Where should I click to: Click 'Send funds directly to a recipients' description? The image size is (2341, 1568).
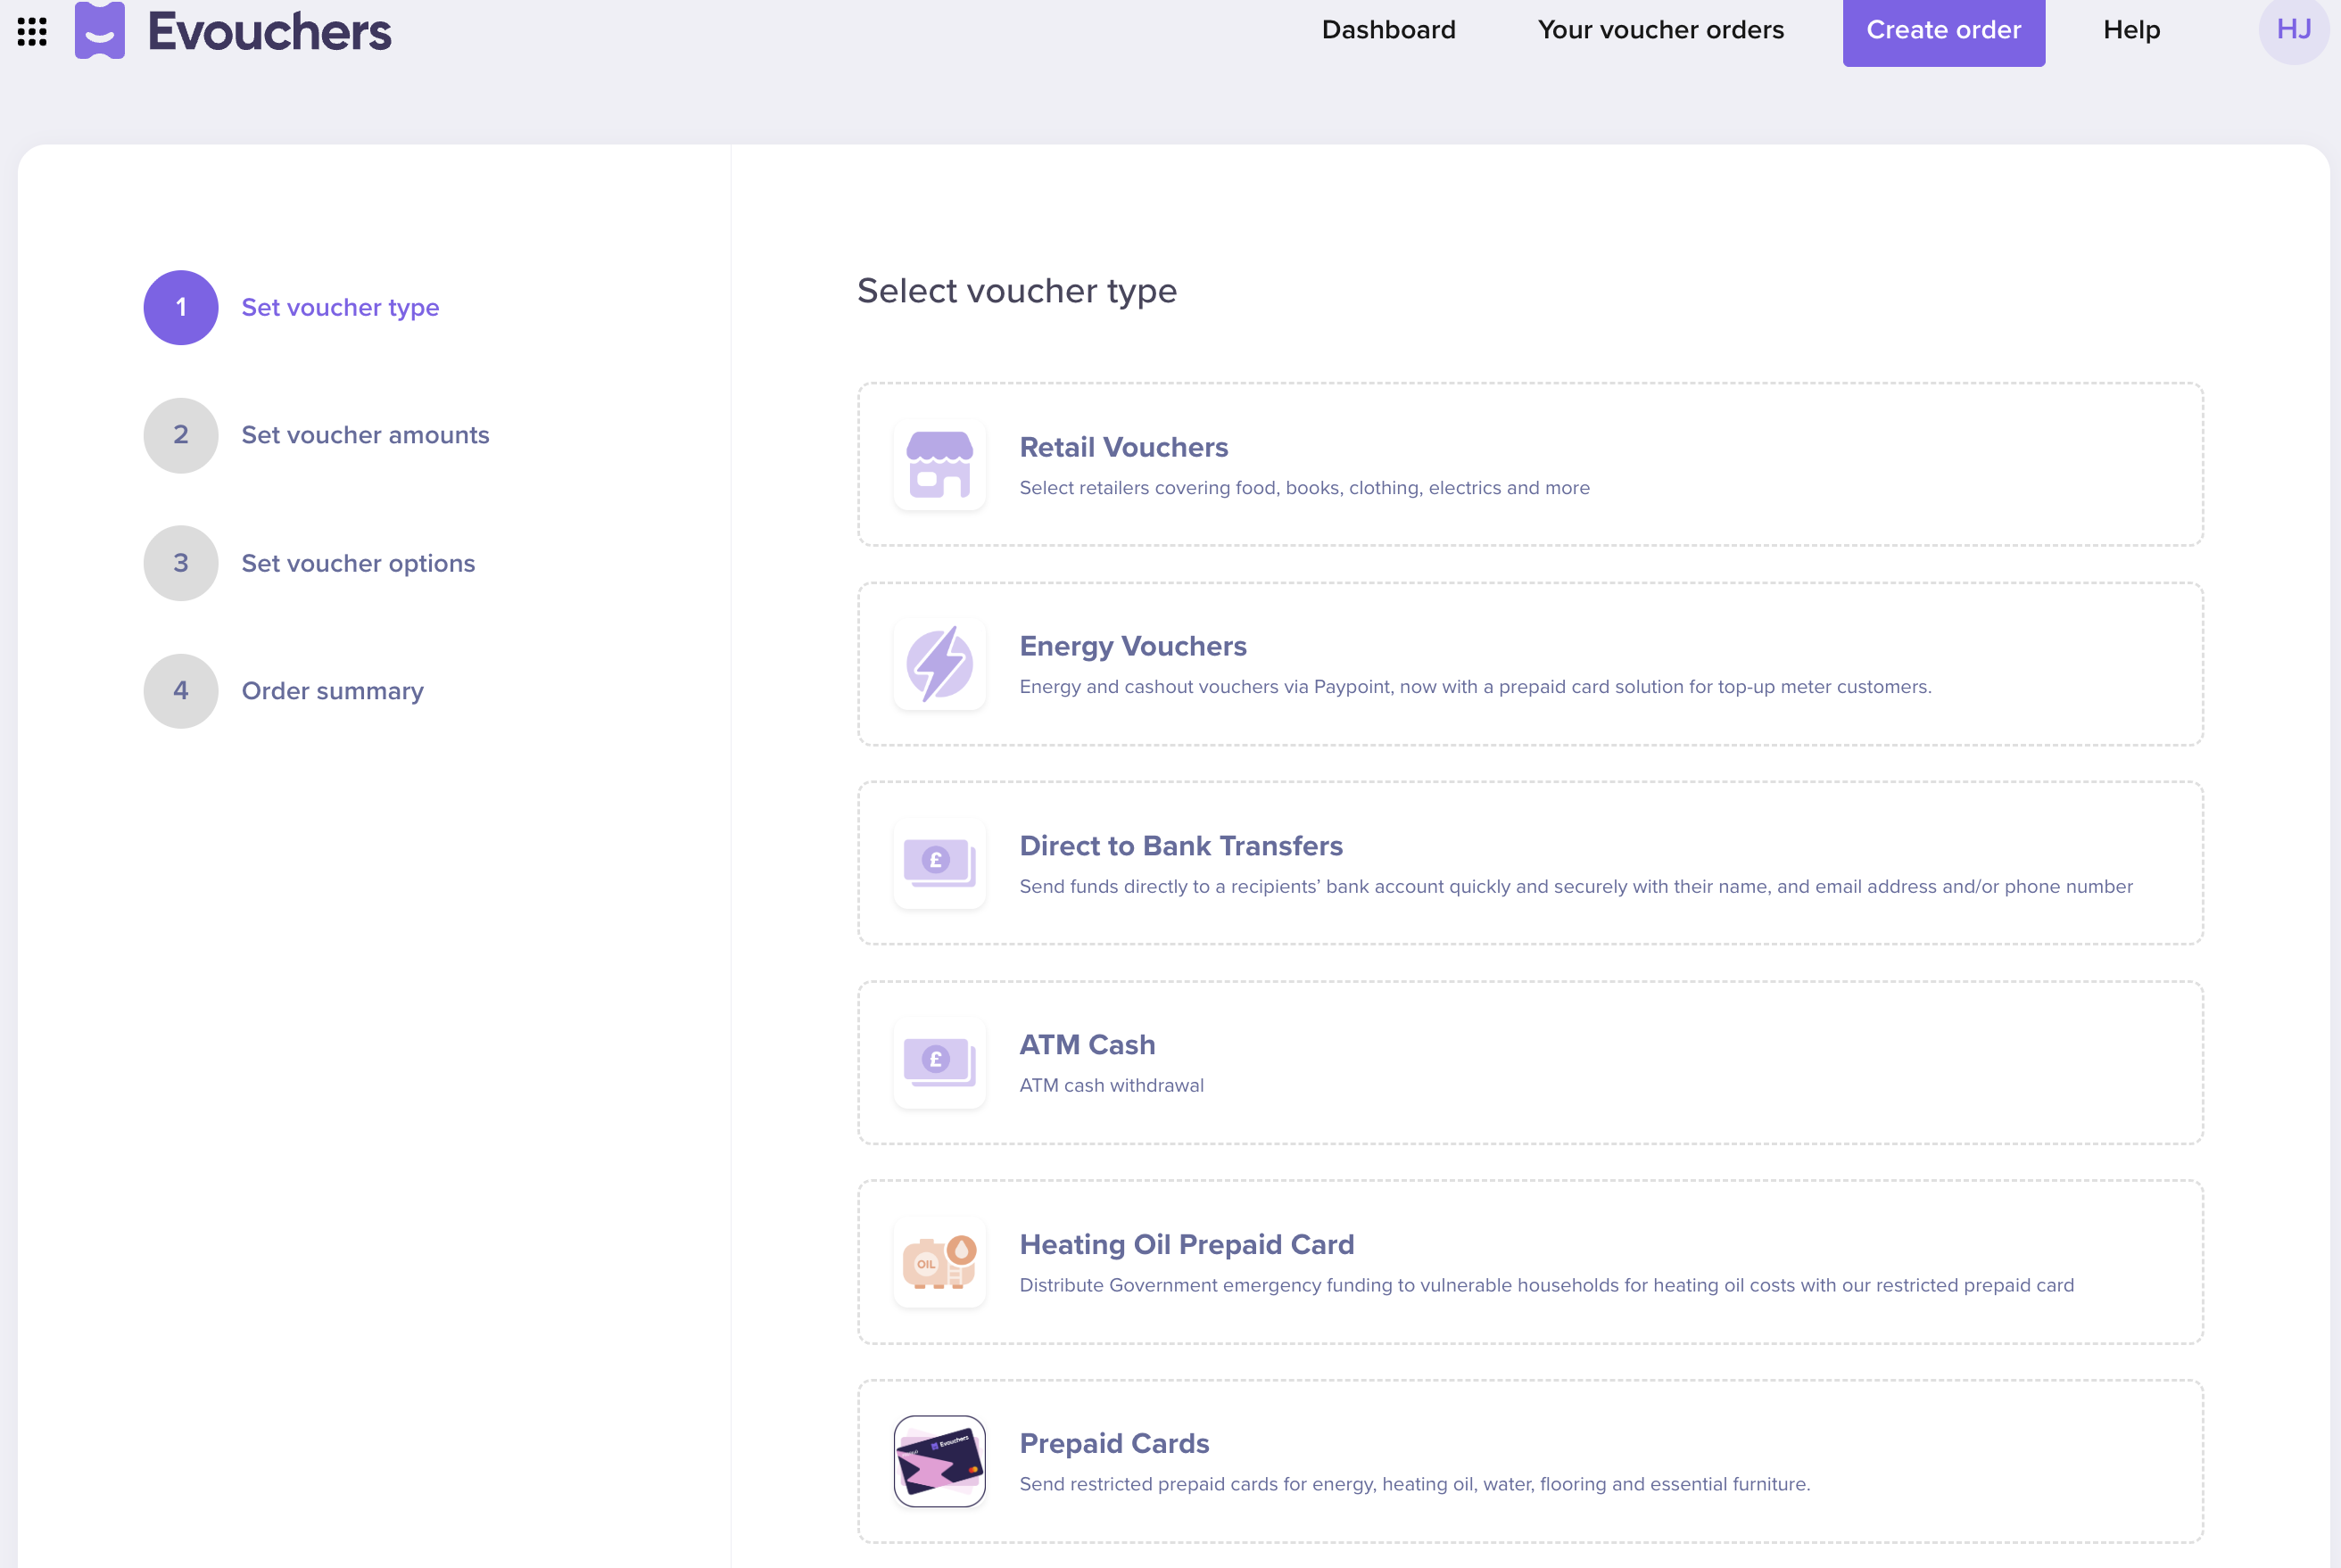pos(1576,887)
